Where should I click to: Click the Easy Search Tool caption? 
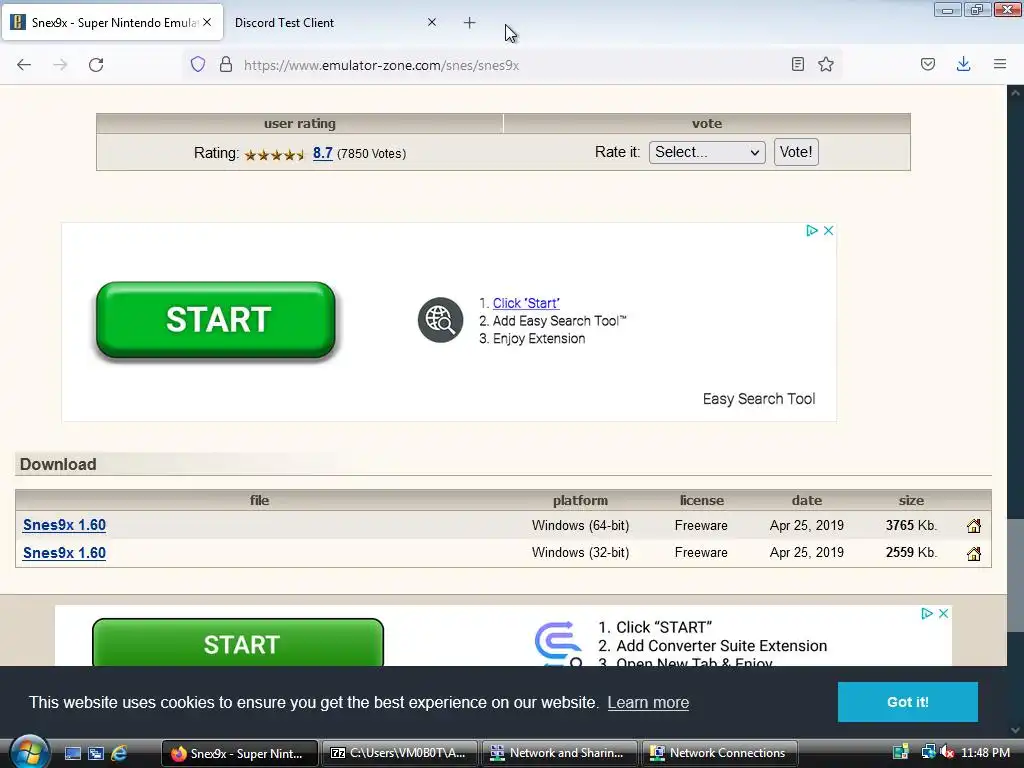click(x=759, y=399)
